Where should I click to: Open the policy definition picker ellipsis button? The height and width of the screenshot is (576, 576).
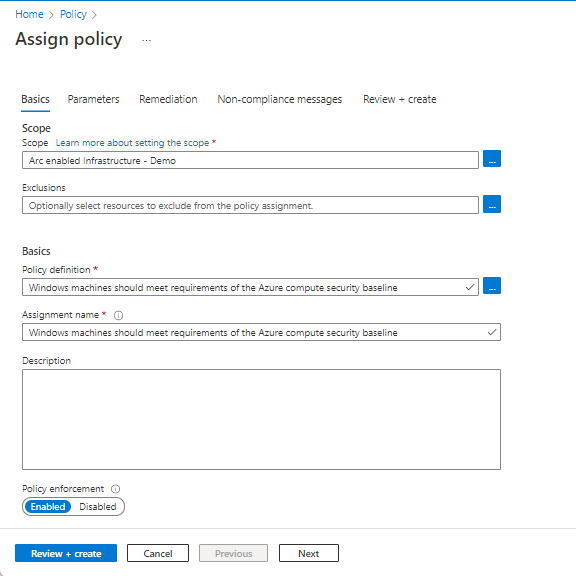[x=492, y=286]
